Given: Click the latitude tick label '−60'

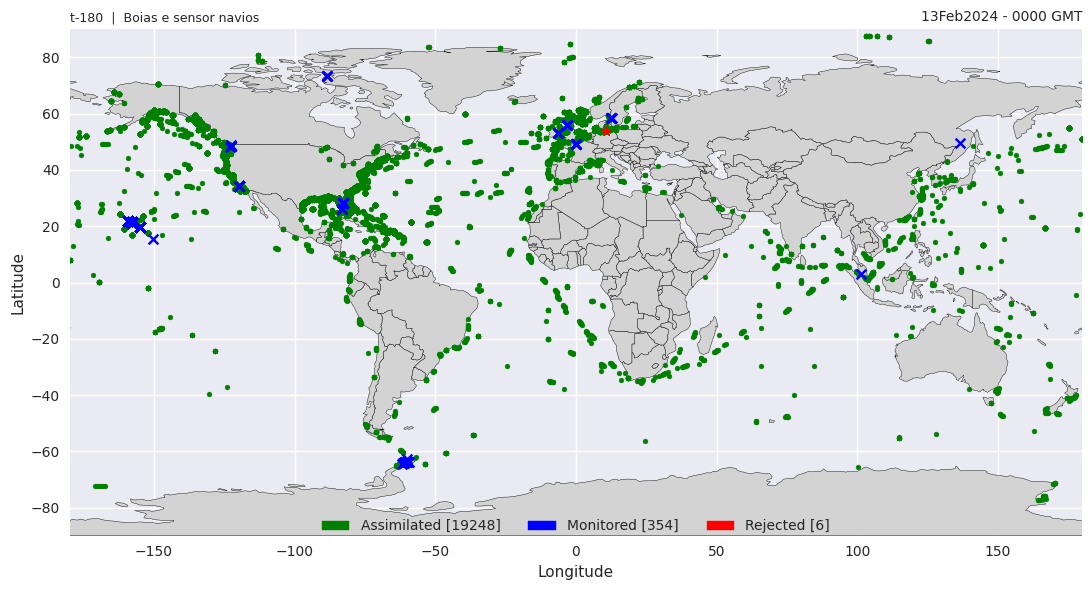Looking at the screenshot, I should point(46,452).
